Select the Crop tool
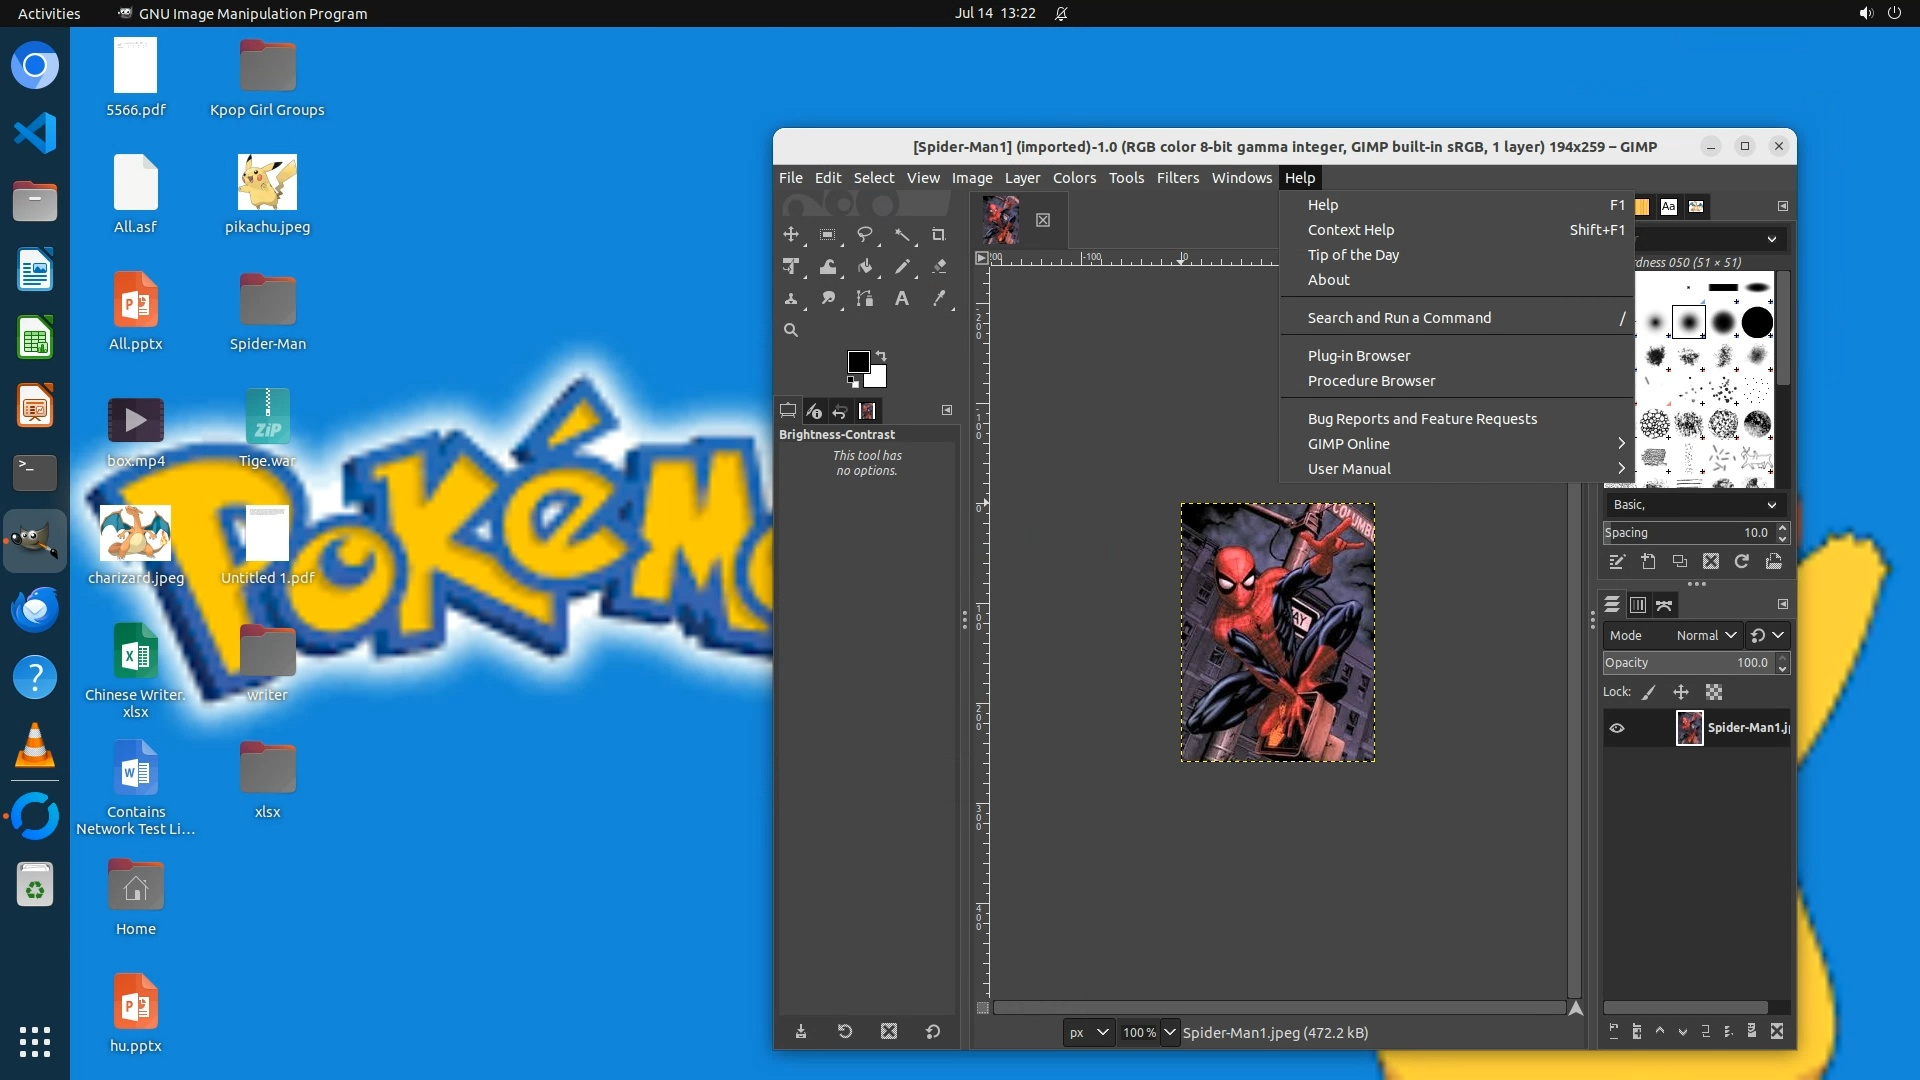This screenshot has height=1080, width=1920. pyautogui.click(x=938, y=235)
